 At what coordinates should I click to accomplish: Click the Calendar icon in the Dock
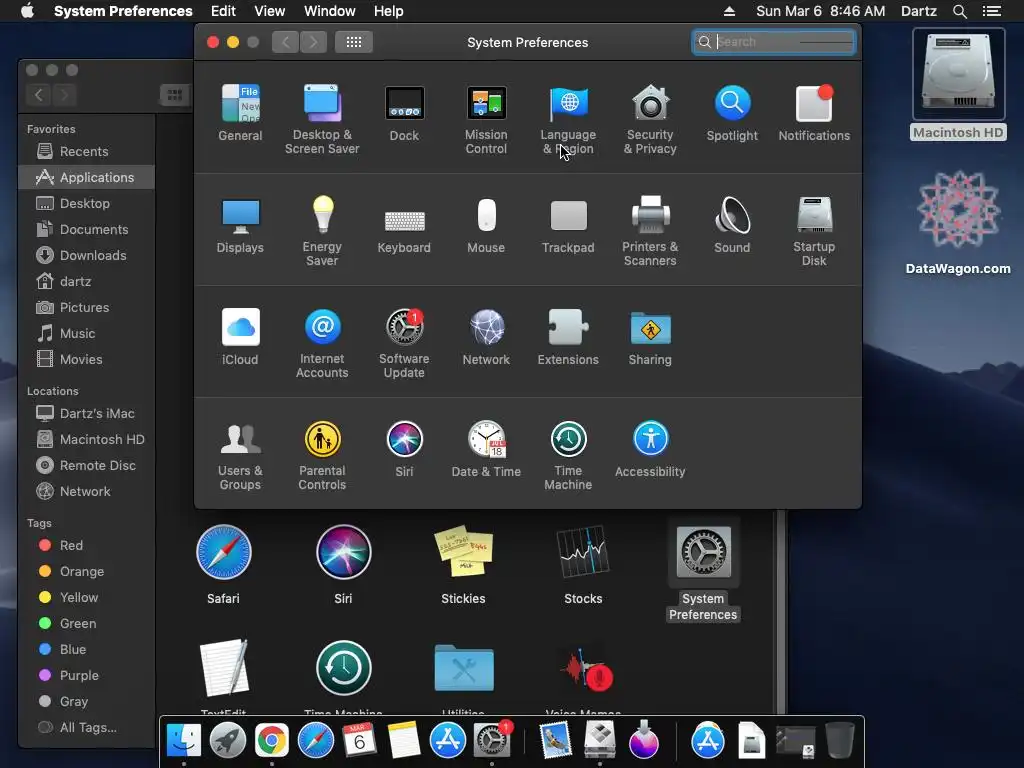(359, 741)
